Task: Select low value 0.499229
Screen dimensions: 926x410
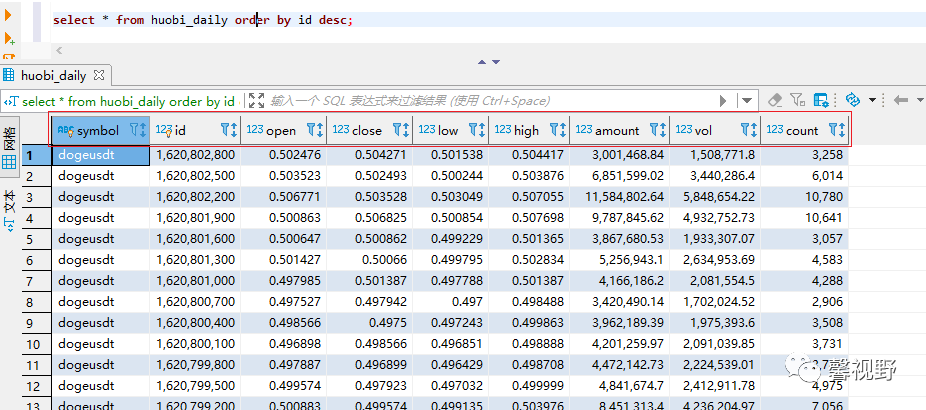Action: [x=451, y=239]
